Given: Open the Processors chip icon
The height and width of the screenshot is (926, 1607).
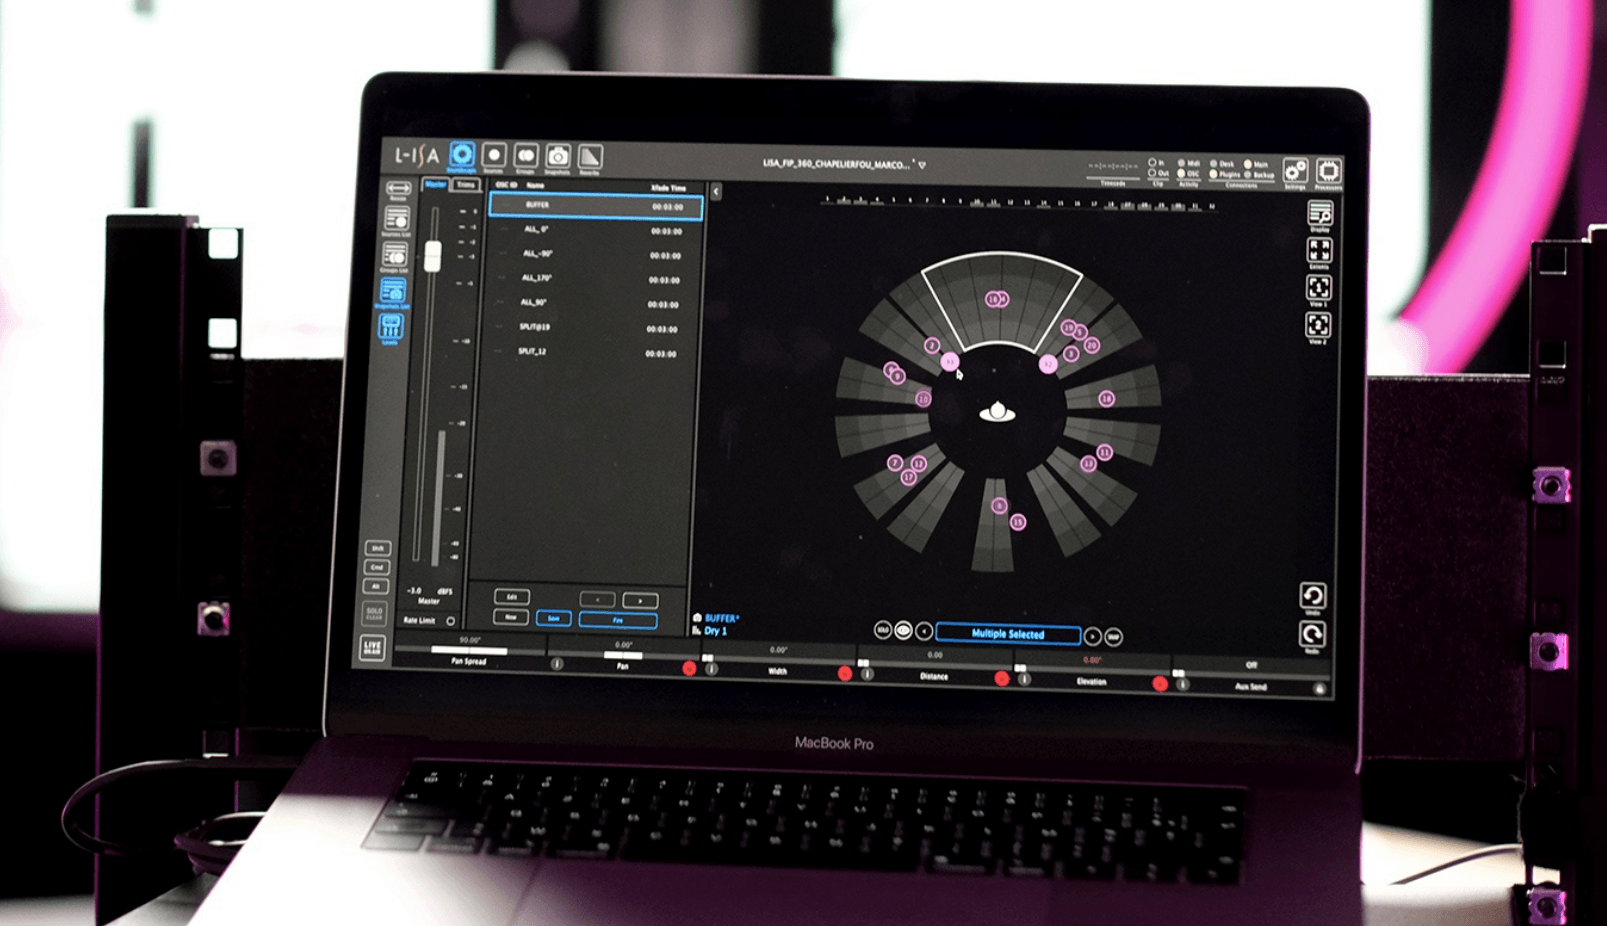Looking at the screenshot, I should [1328, 170].
